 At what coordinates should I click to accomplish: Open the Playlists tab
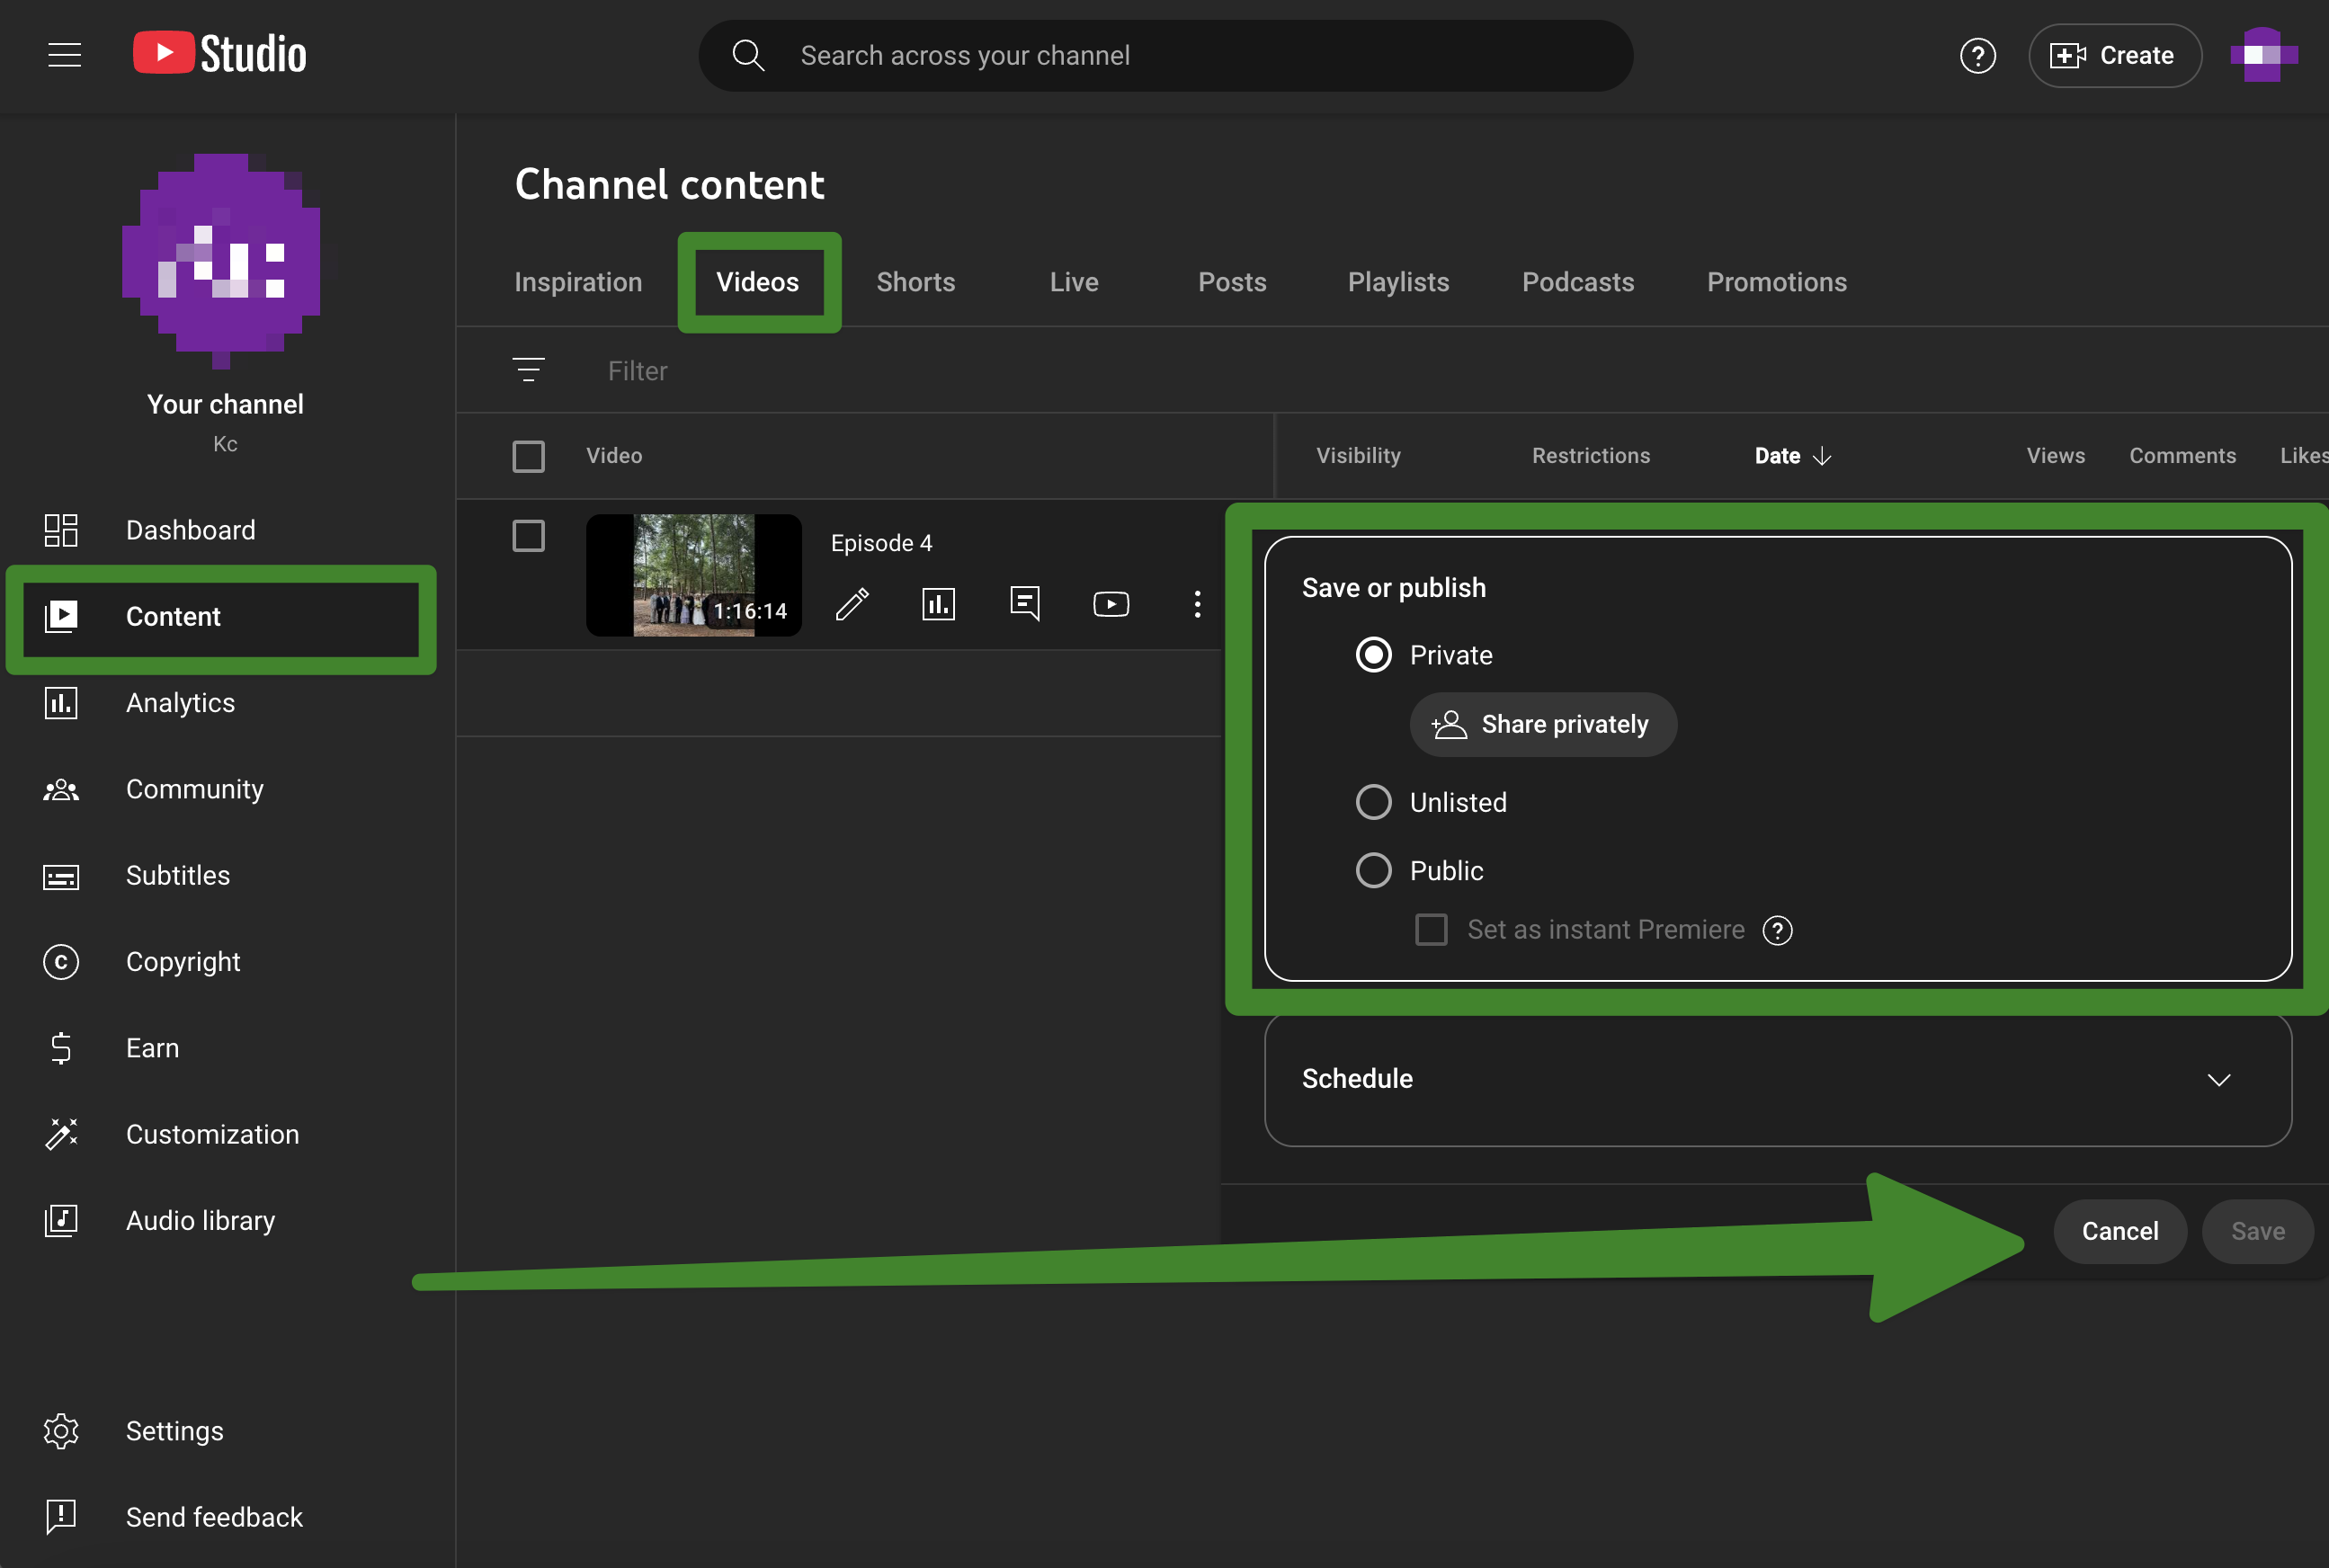pyautogui.click(x=1398, y=282)
